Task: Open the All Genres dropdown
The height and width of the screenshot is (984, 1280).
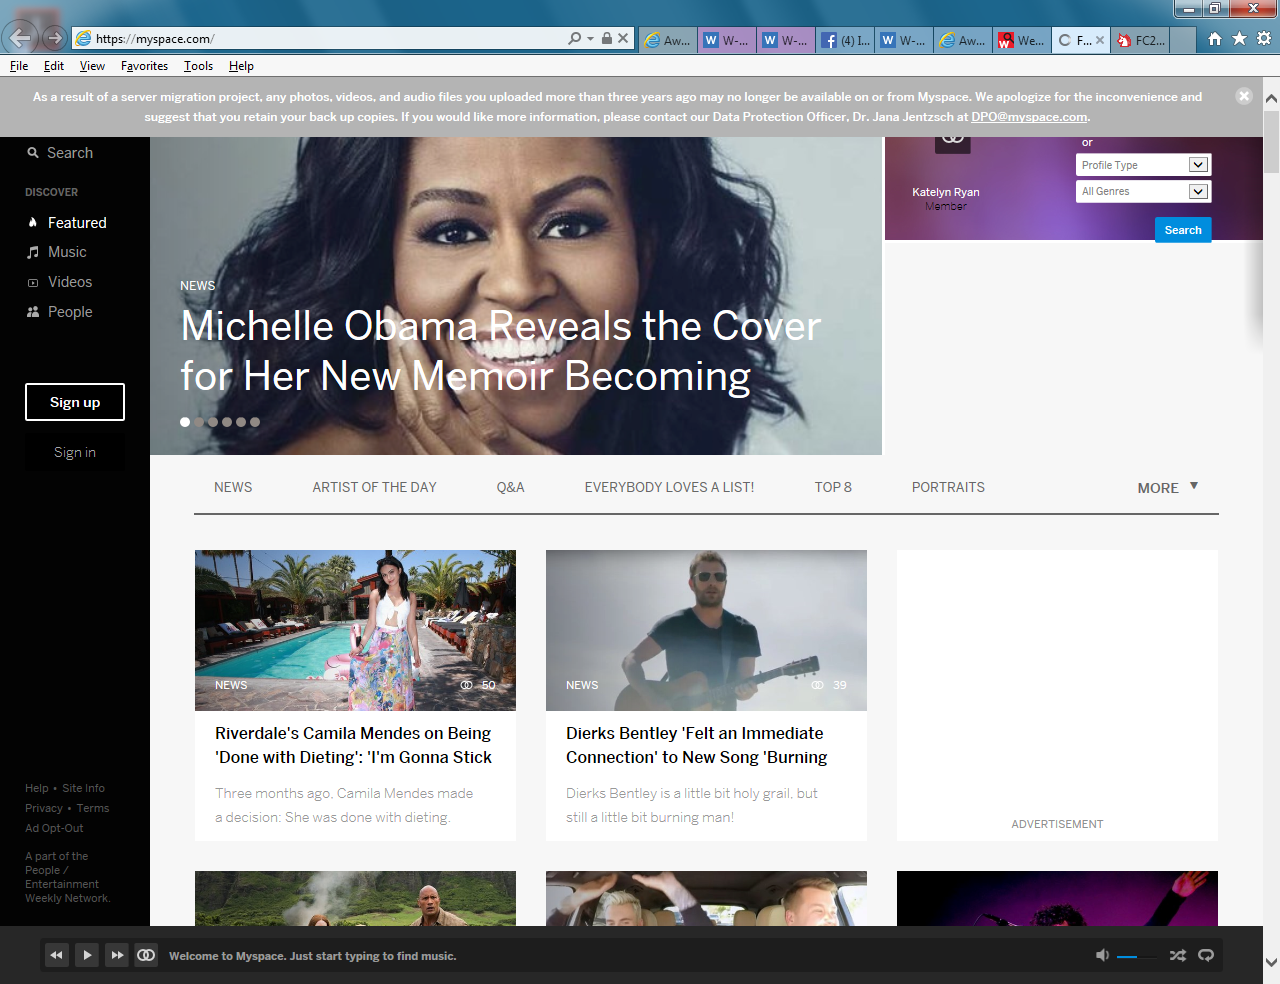Action: [1143, 191]
